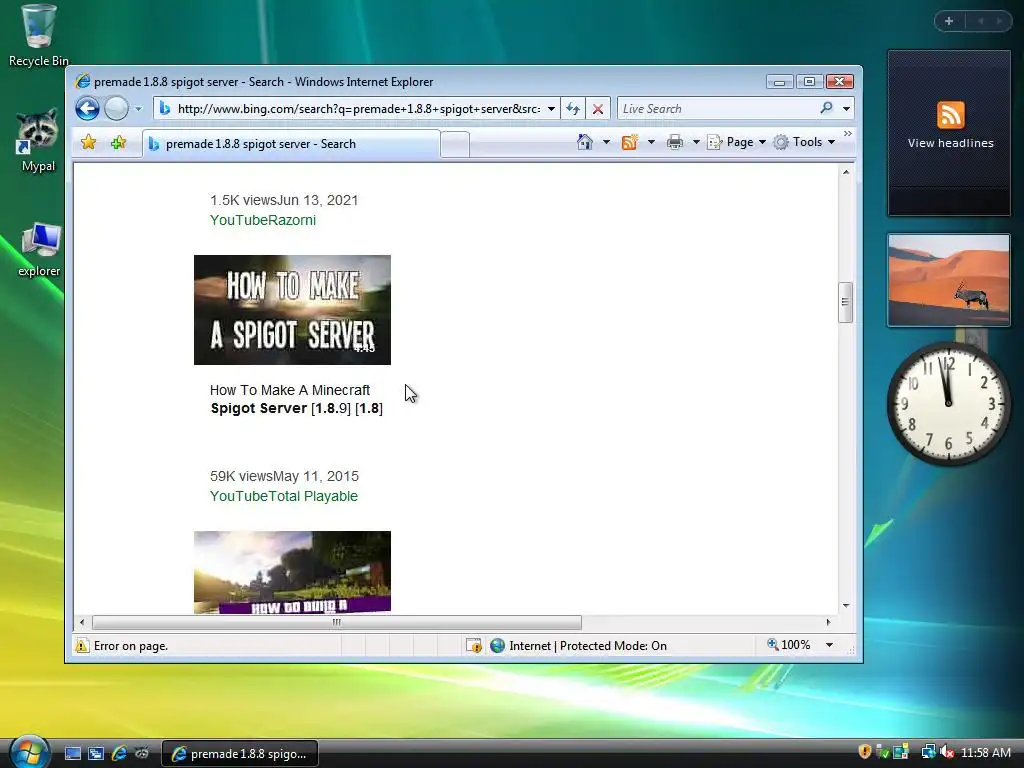
Task: Expand the zoom level dropdown arrow
Action: point(829,645)
